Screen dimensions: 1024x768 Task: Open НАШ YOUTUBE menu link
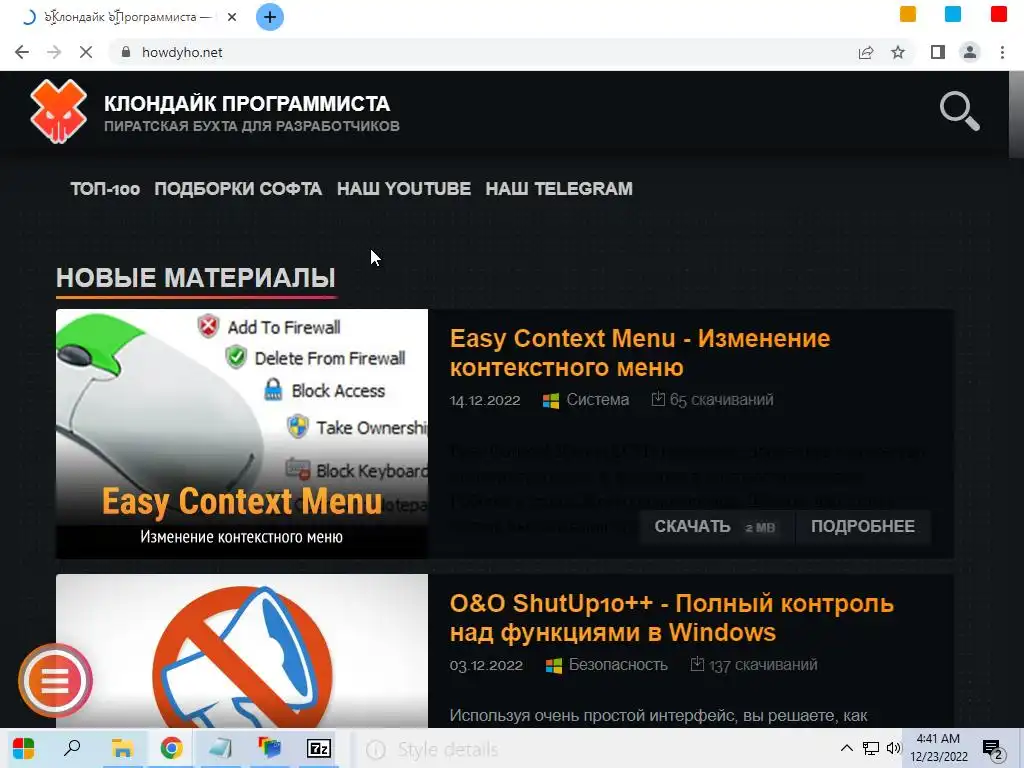click(x=404, y=189)
